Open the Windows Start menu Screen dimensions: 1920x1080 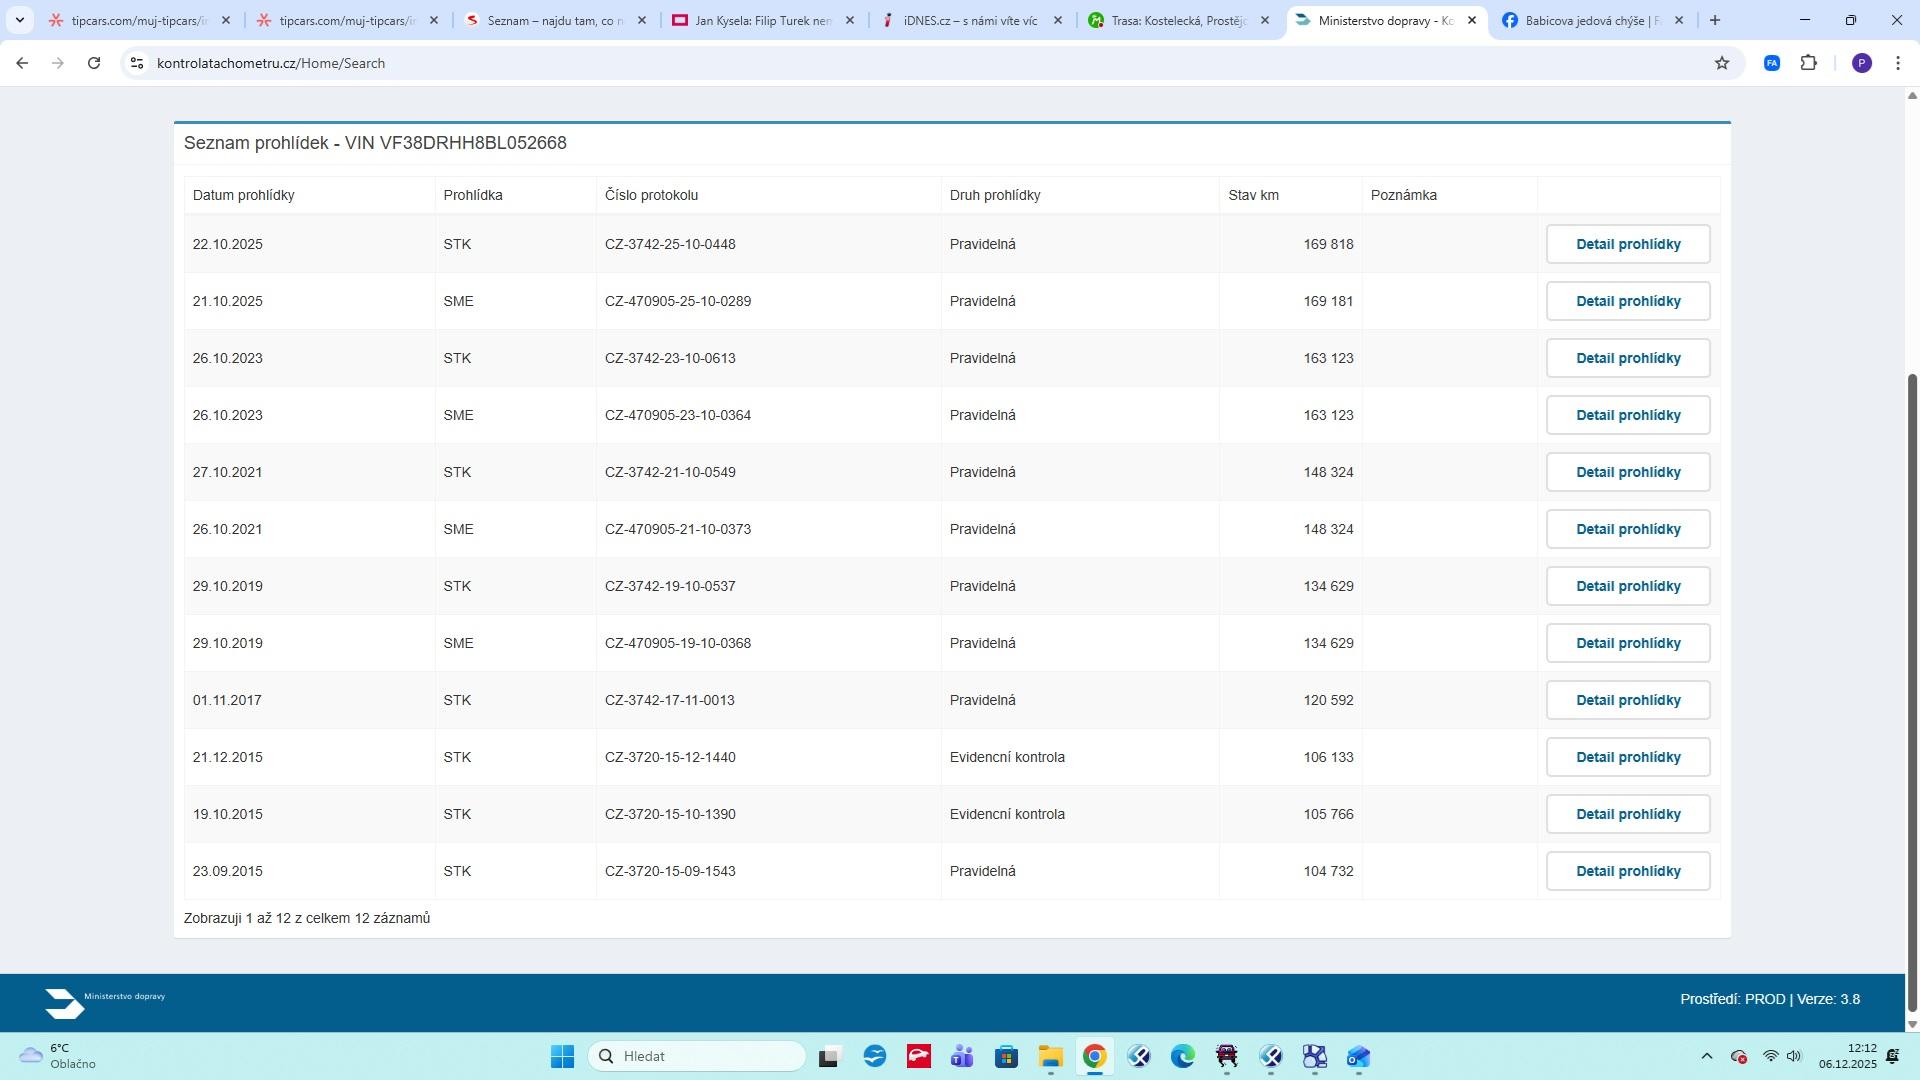562,1057
